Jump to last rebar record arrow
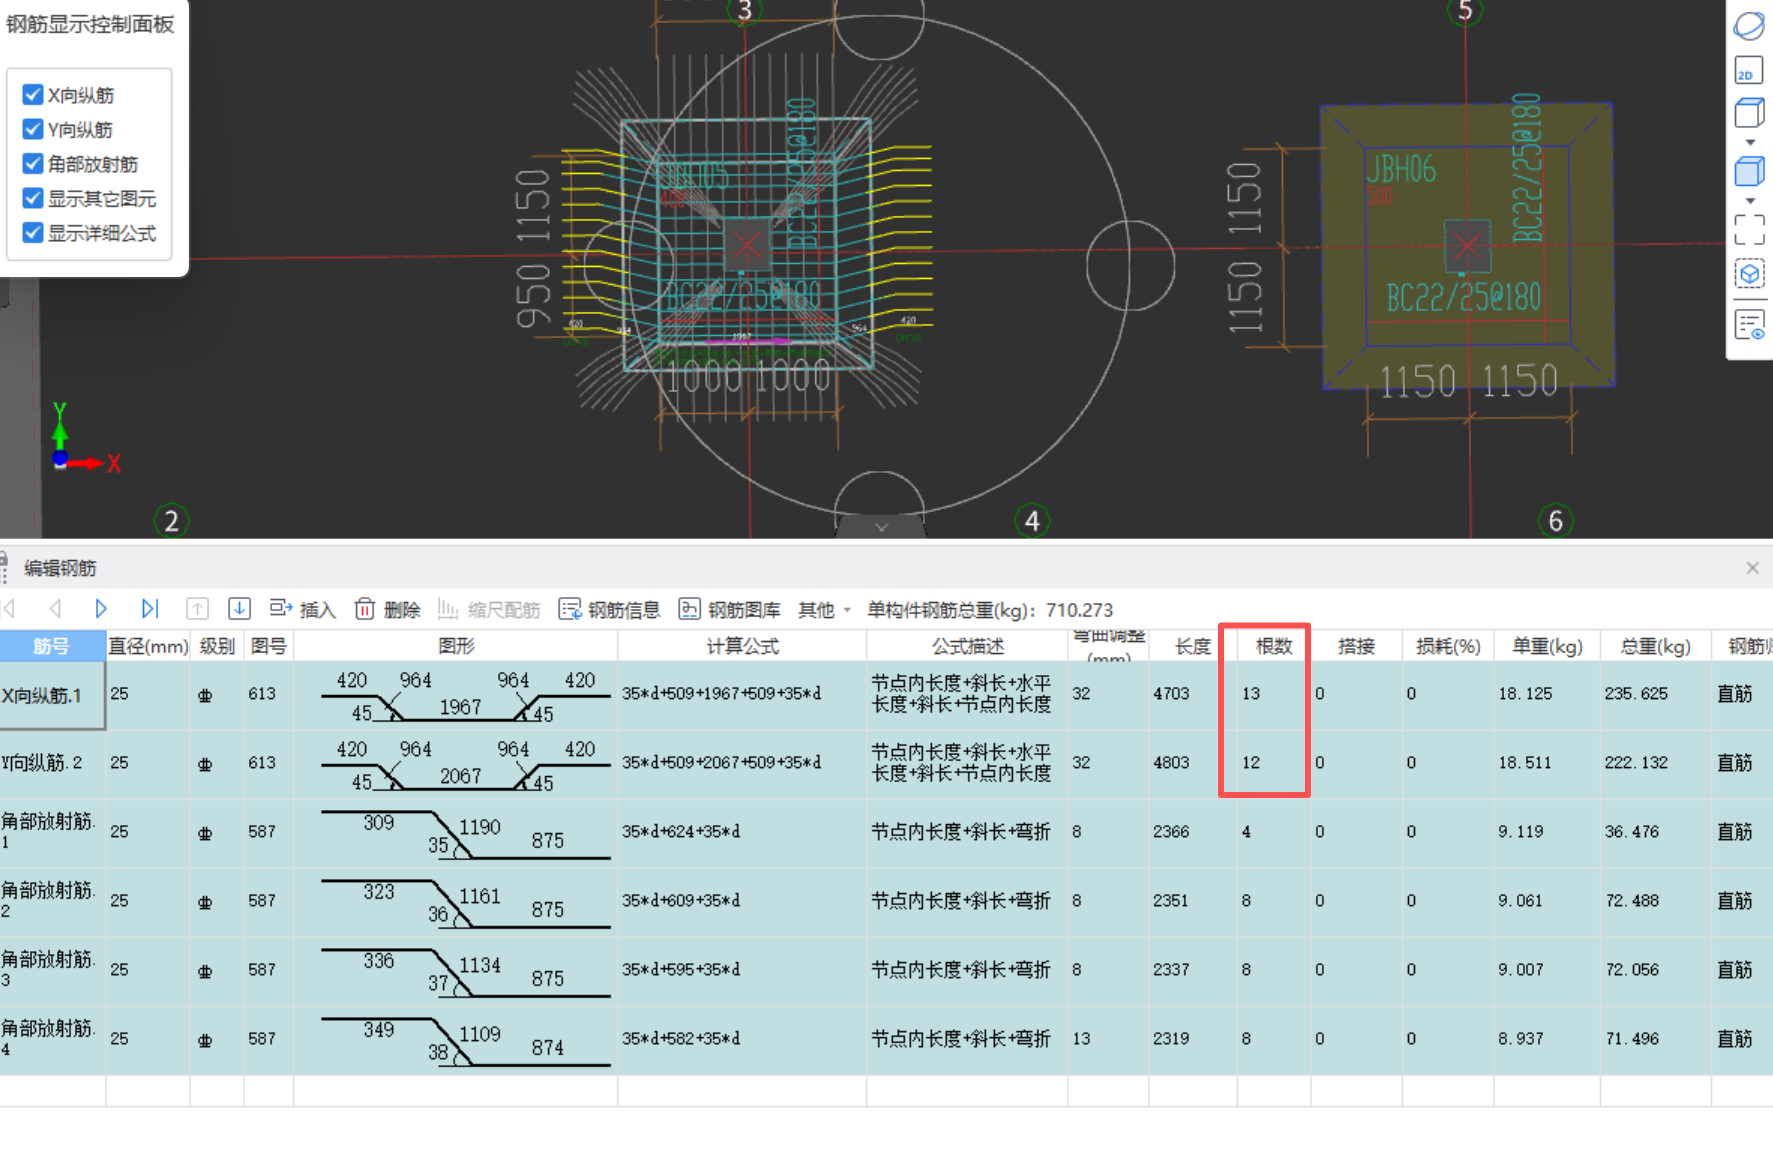Screen dimensions: 1773x1164 pos(150,609)
